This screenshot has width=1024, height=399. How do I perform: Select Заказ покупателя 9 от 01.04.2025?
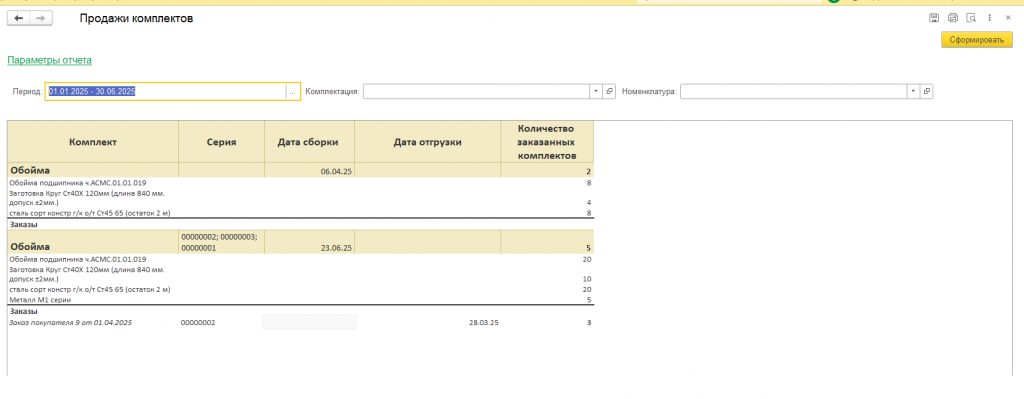(71, 323)
